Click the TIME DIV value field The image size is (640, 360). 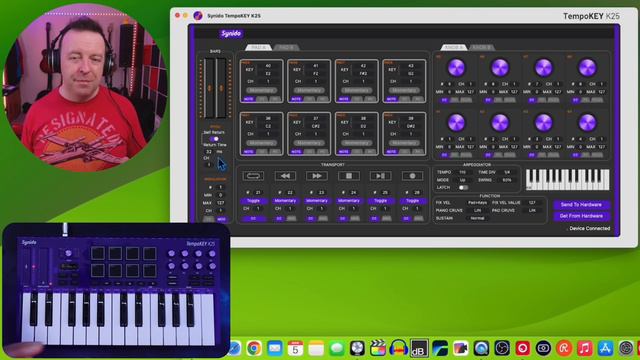(x=507, y=172)
